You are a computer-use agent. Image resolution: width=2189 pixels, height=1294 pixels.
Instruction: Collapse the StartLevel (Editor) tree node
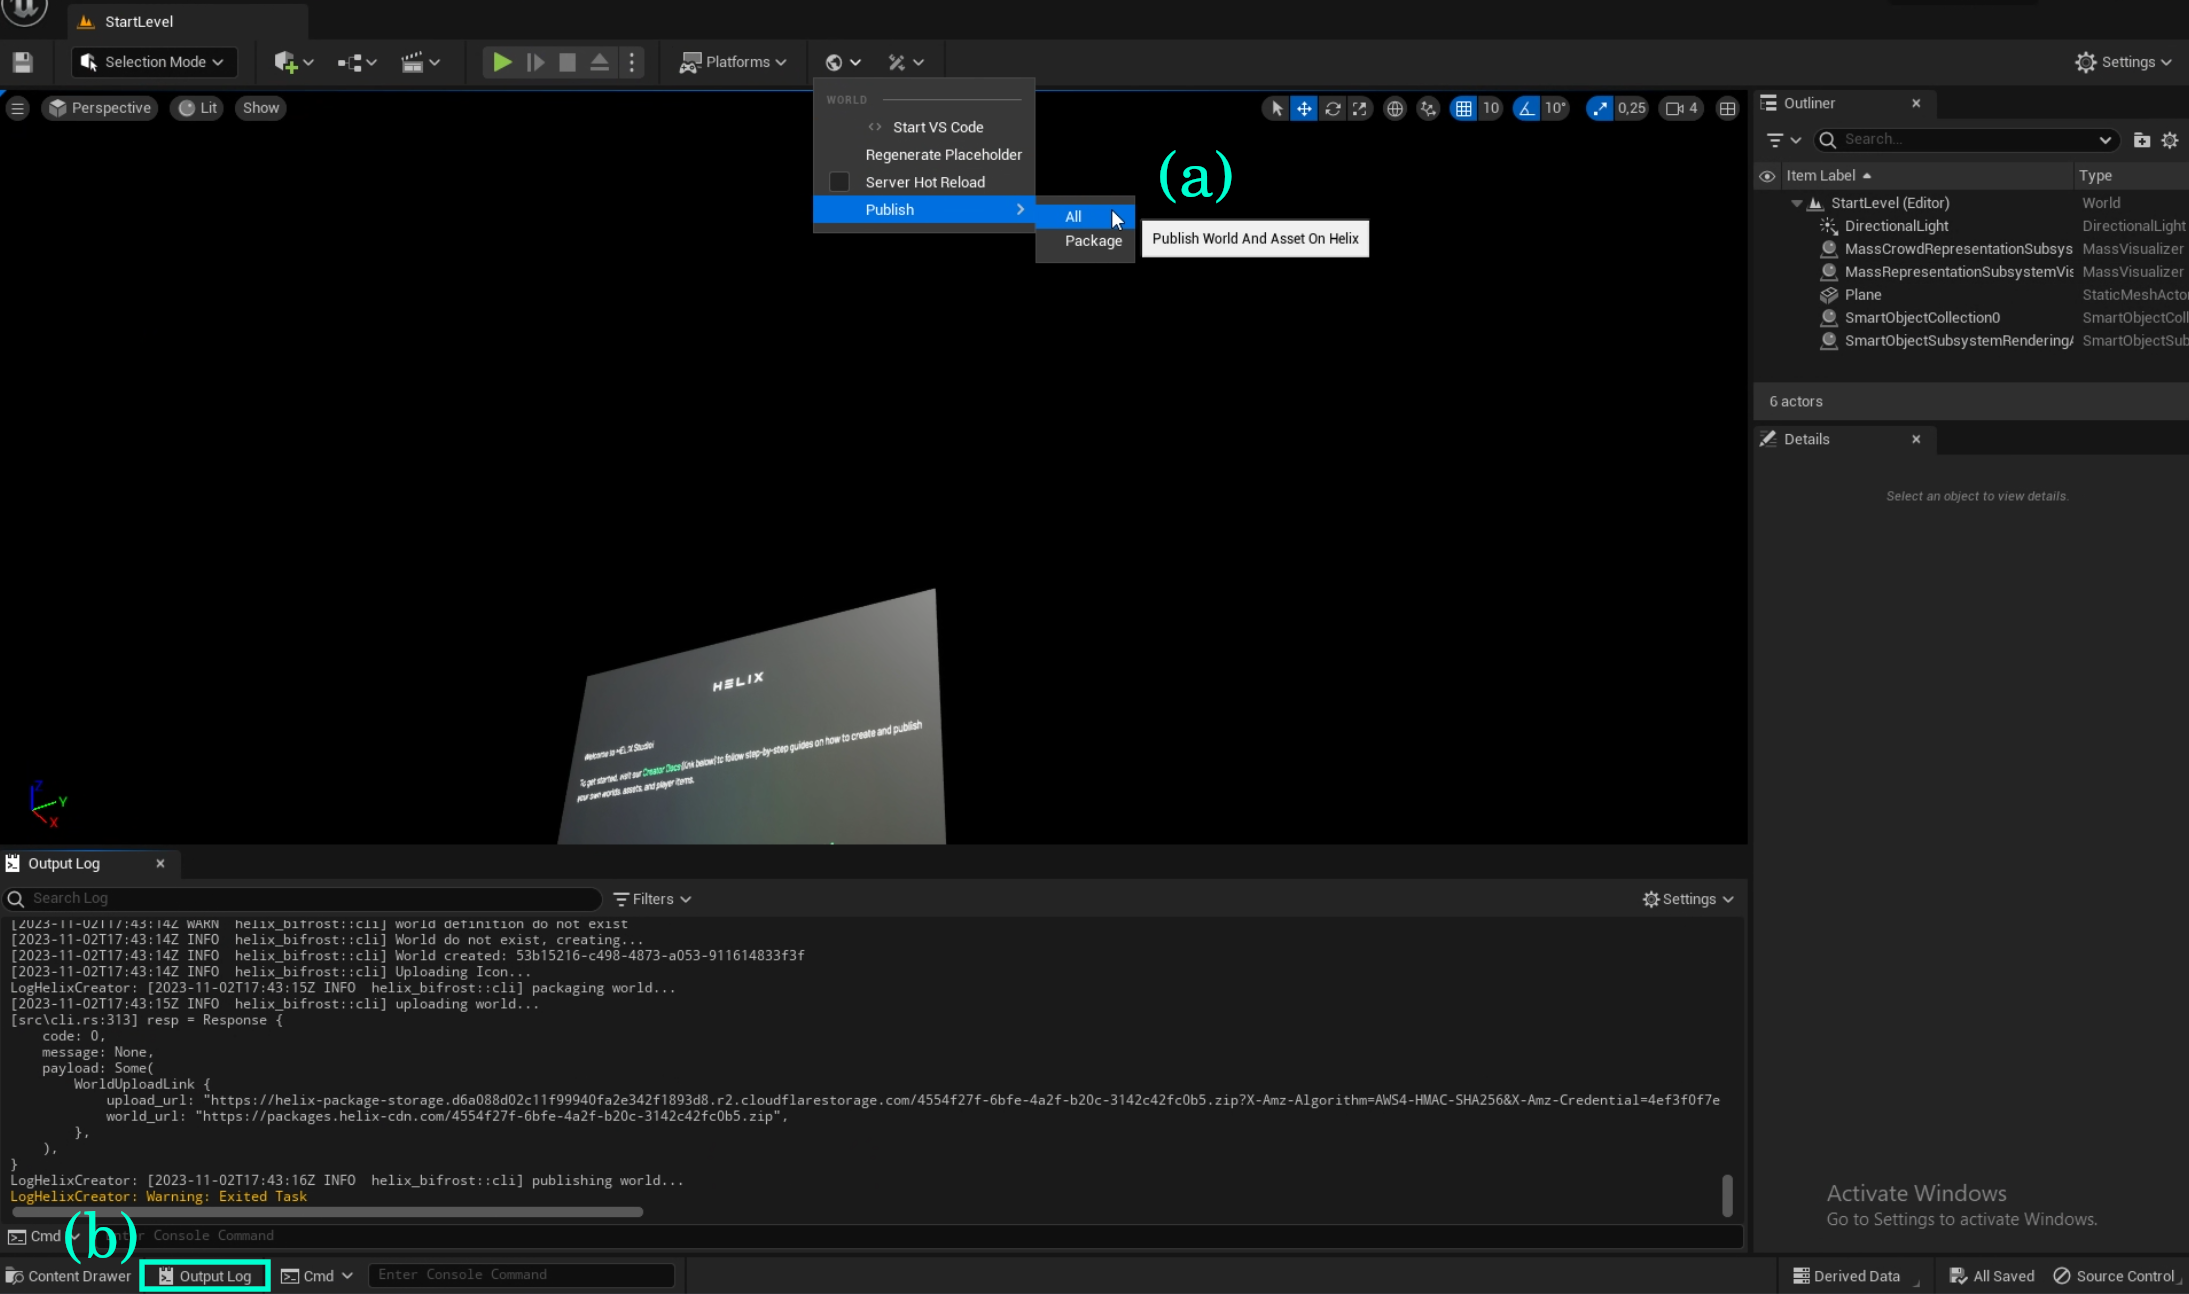tap(1797, 203)
